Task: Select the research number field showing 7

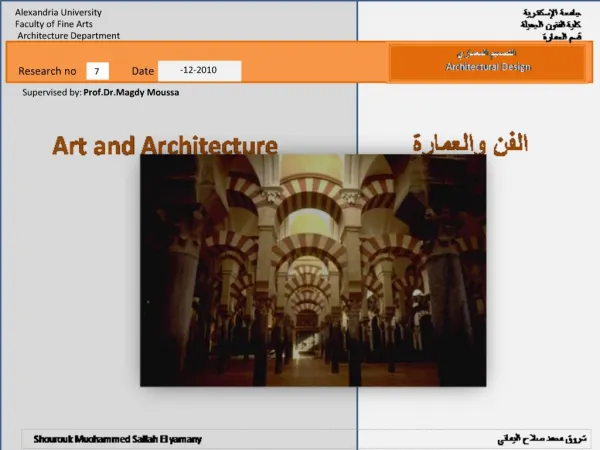Action: pyautogui.click(x=98, y=71)
